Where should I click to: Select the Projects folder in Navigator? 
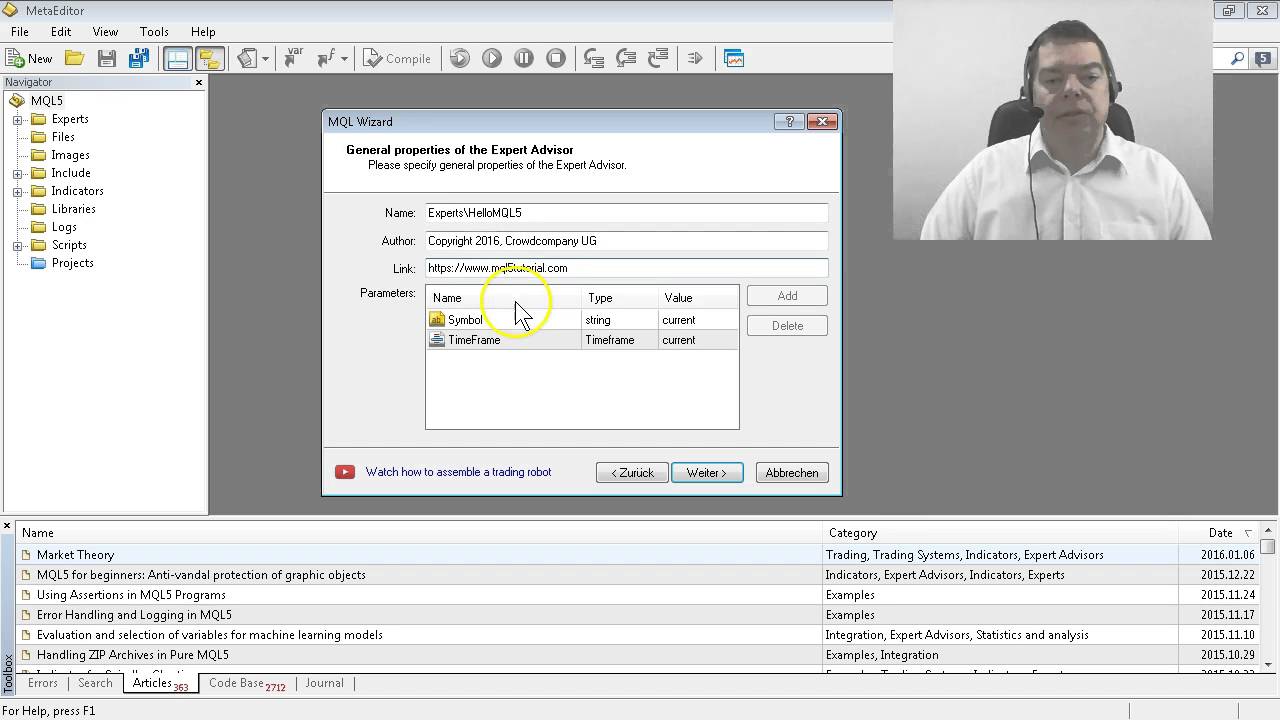73,263
